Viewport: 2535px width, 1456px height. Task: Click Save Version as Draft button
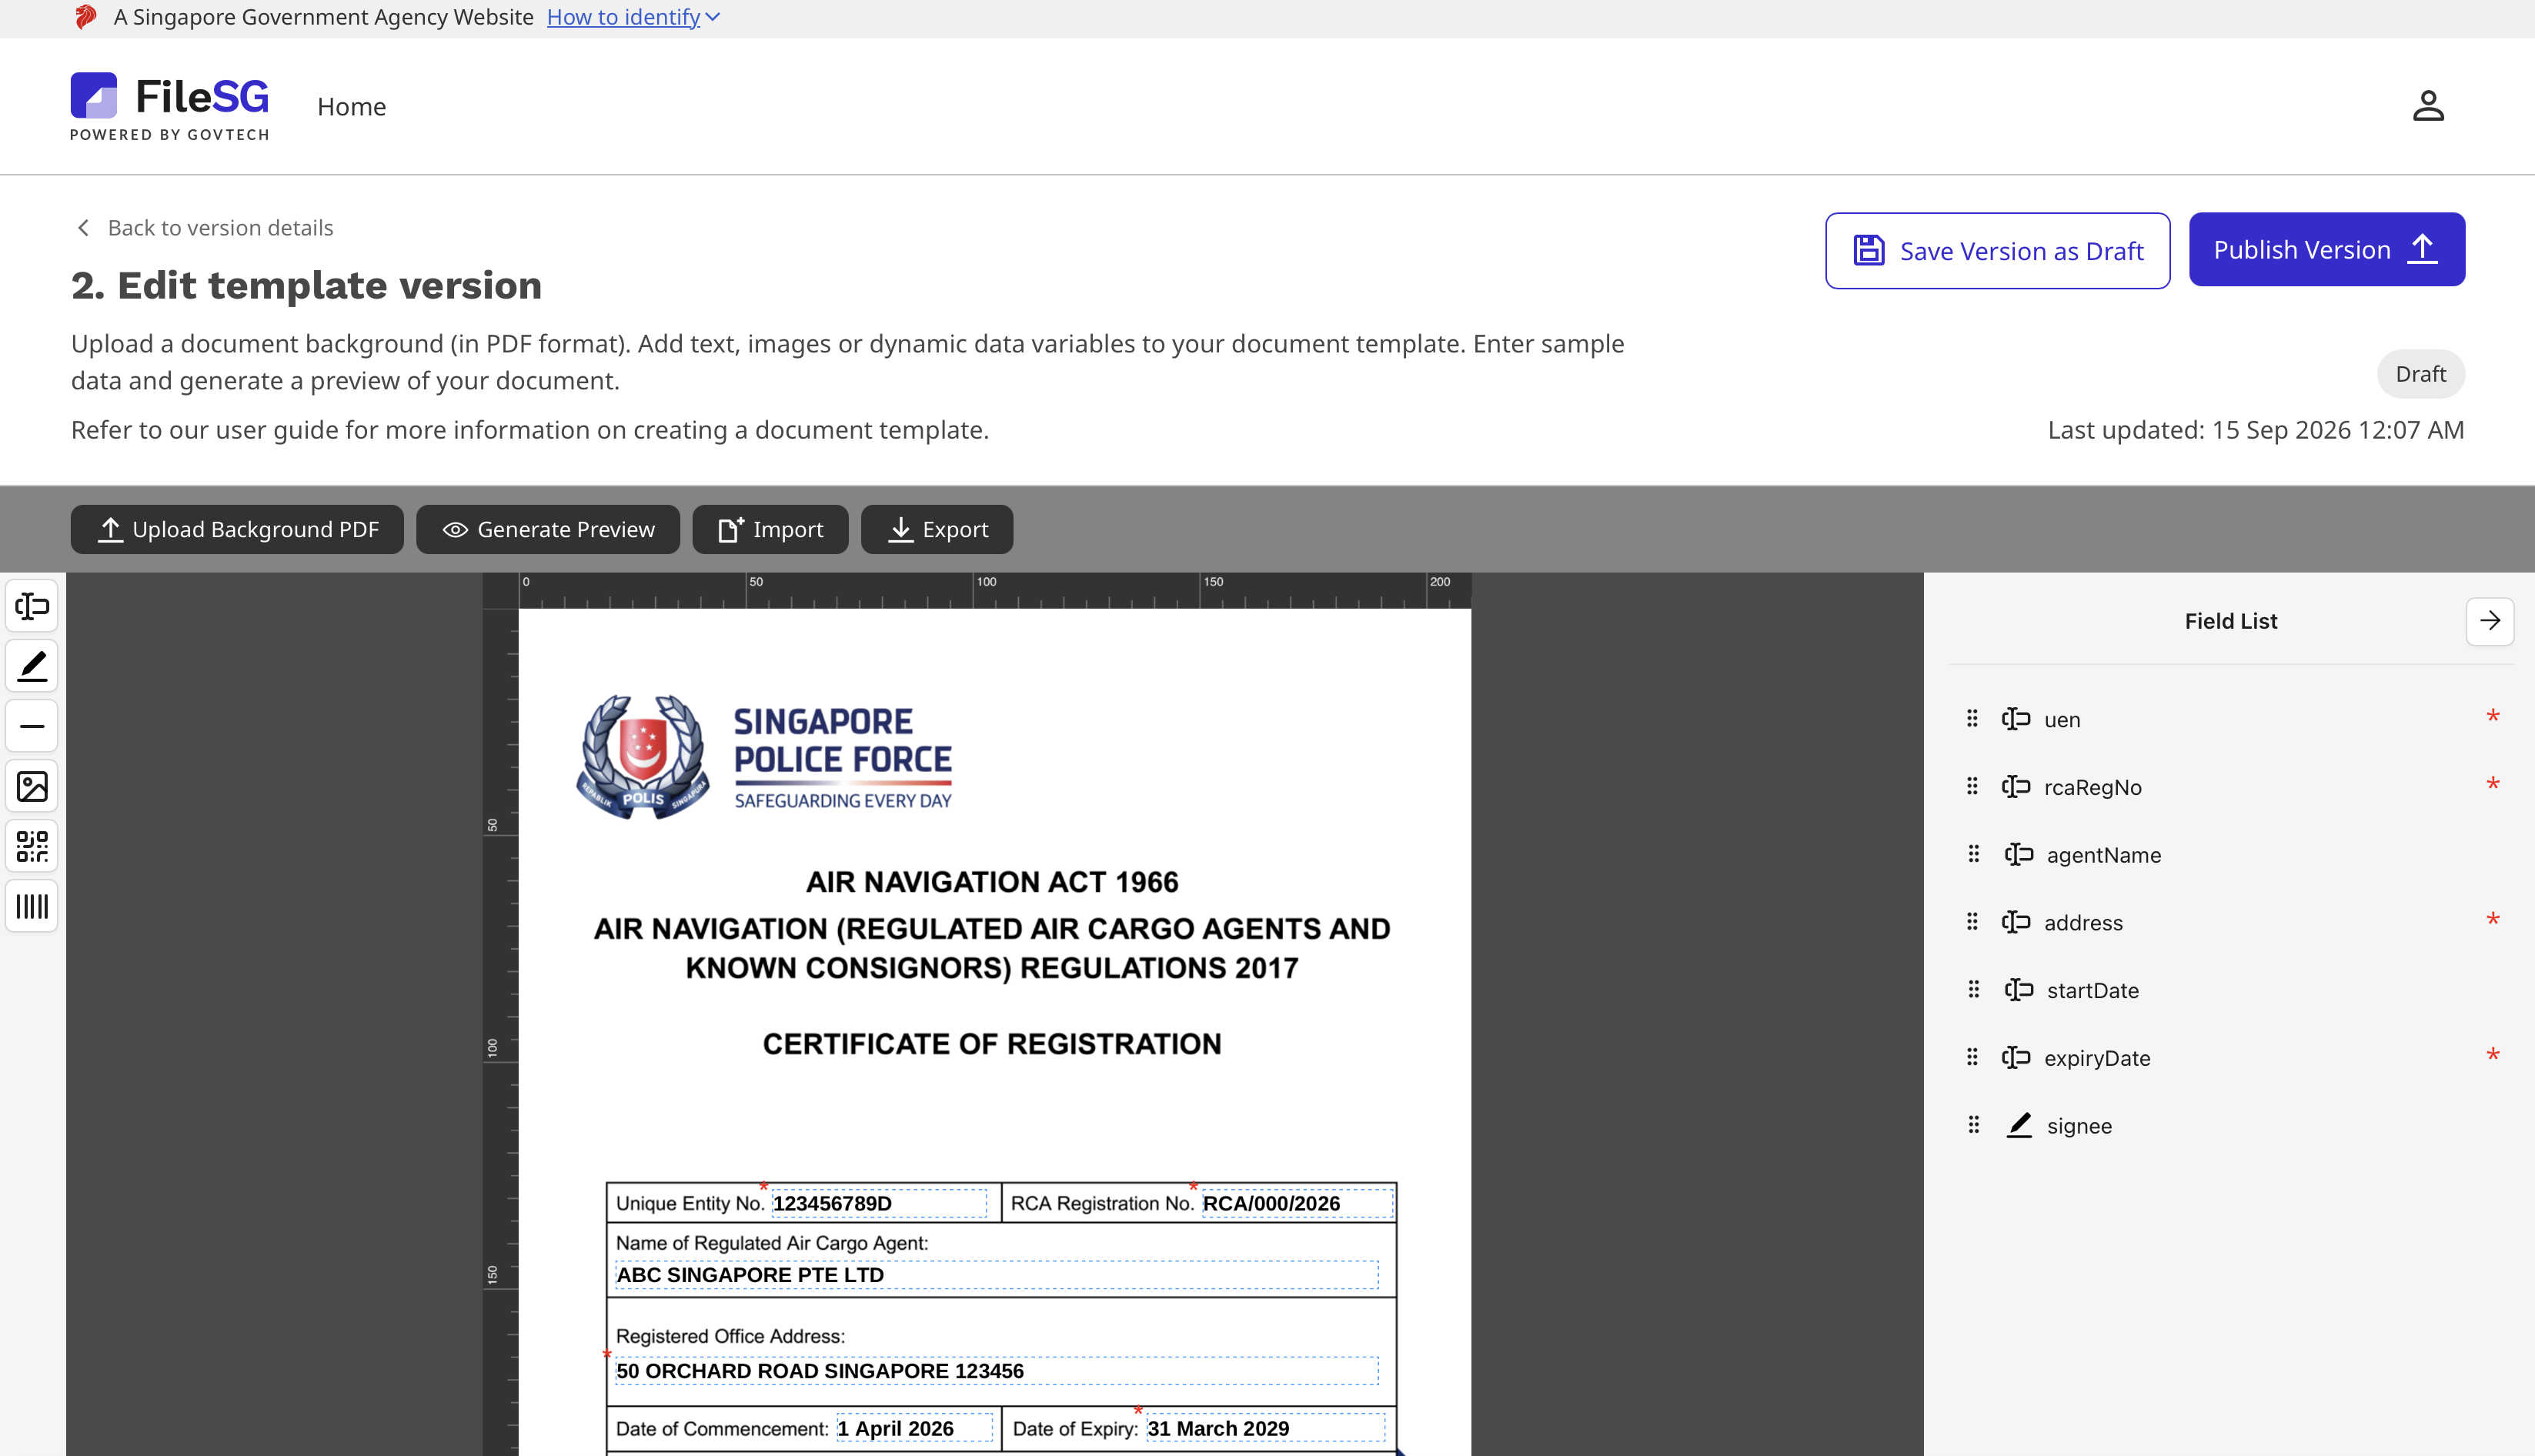click(x=1997, y=250)
